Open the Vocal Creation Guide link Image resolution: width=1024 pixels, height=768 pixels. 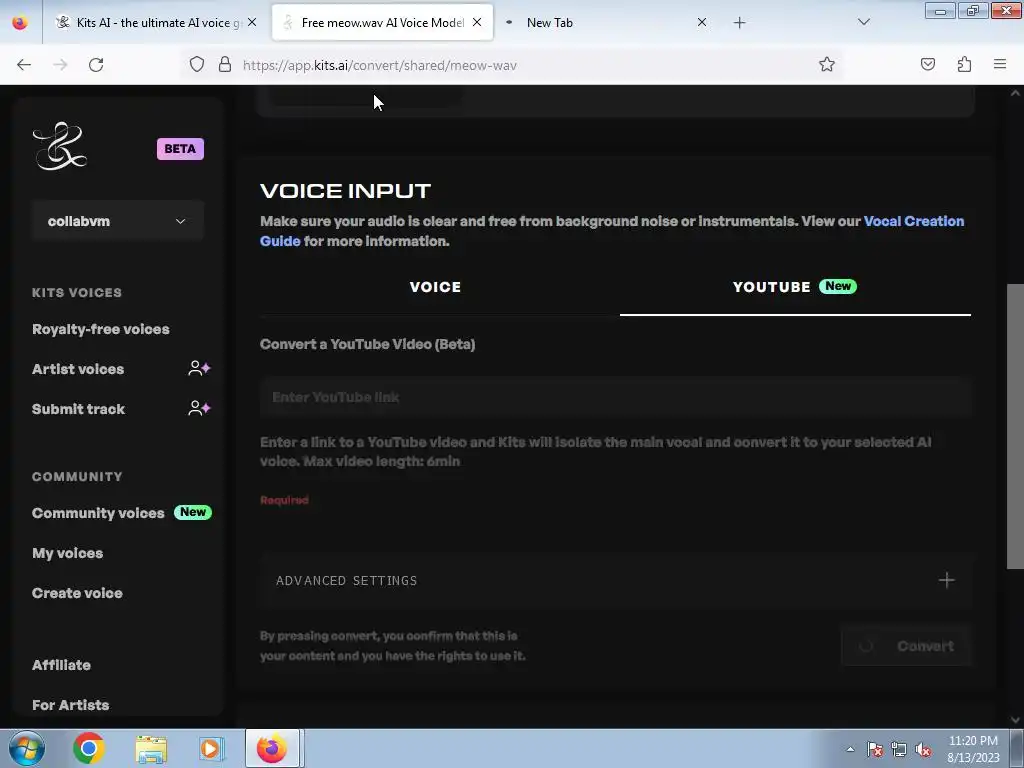click(x=914, y=221)
